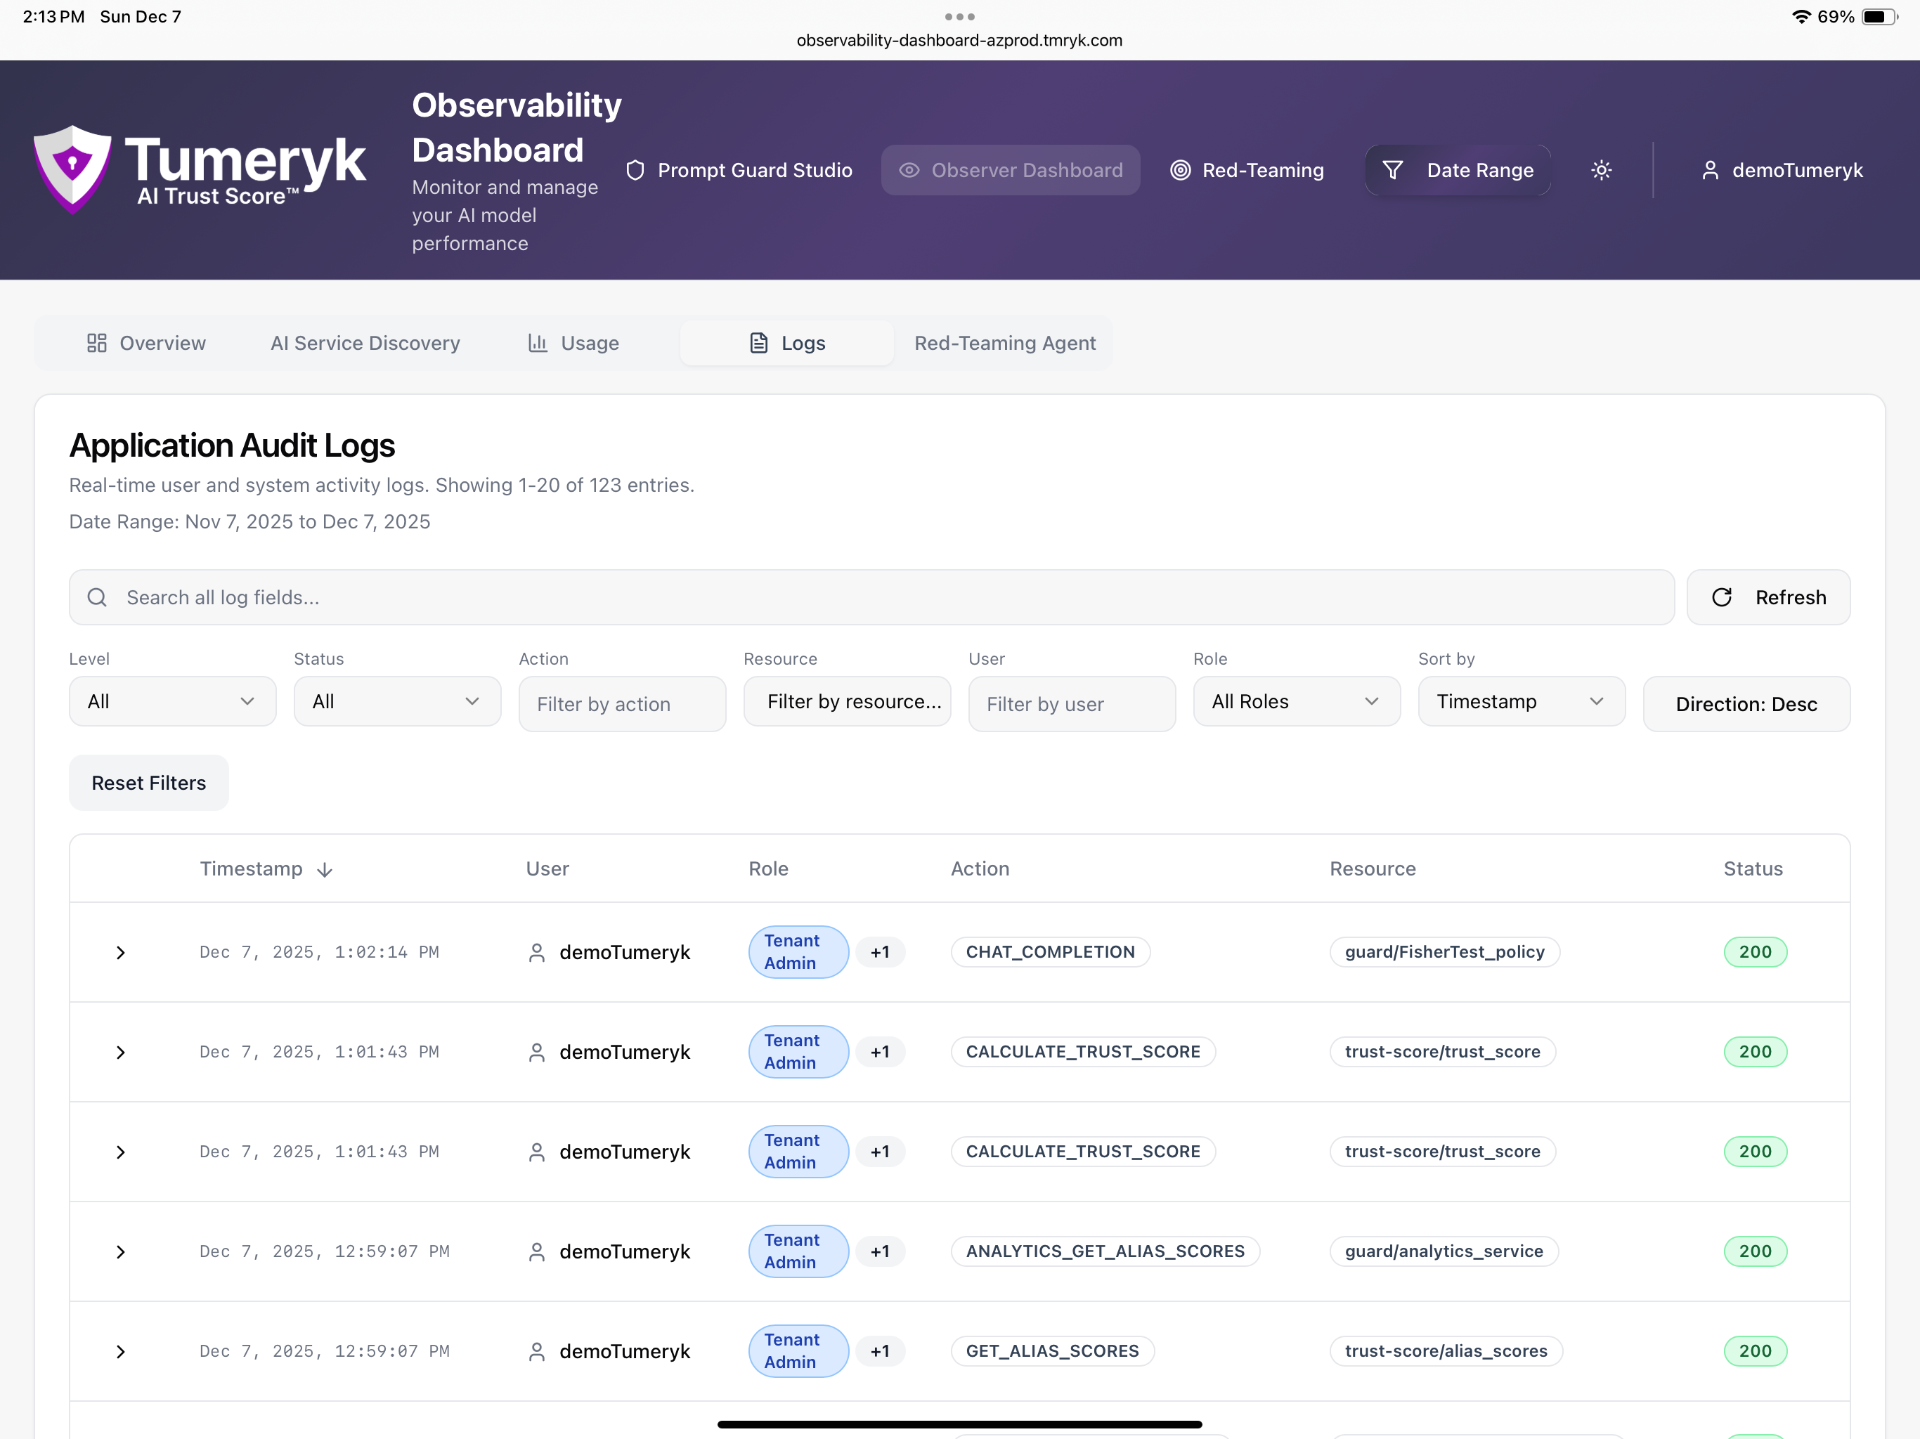This screenshot has width=1920, height=1439.
Task: Click the Wi-Fi icon in status bar
Action: pyautogui.click(x=1801, y=16)
